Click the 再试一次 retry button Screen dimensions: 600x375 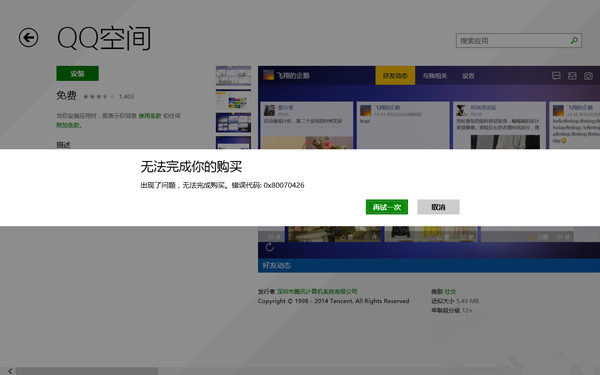pyautogui.click(x=386, y=207)
